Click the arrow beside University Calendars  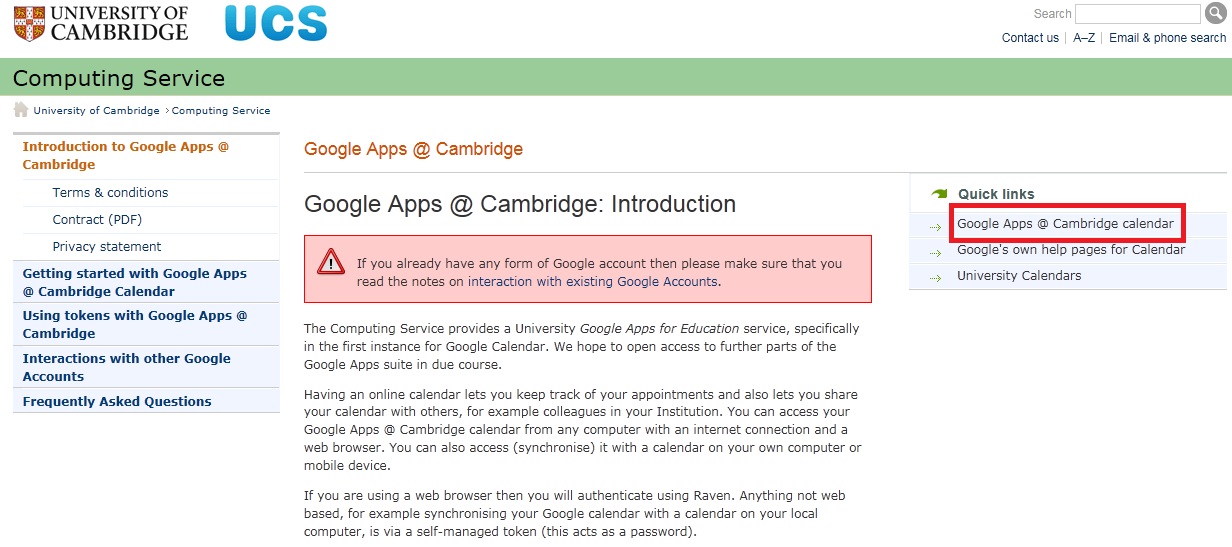click(935, 277)
